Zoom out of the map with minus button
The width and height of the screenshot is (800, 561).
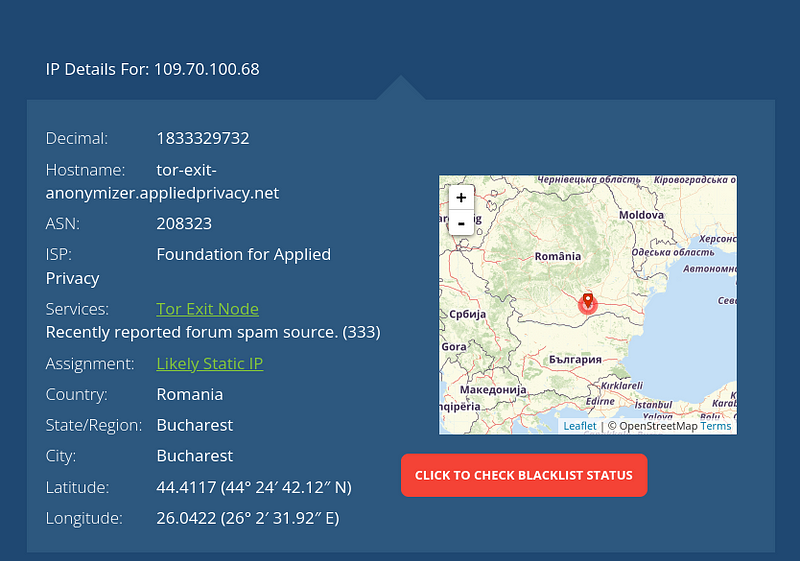(x=461, y=223)
